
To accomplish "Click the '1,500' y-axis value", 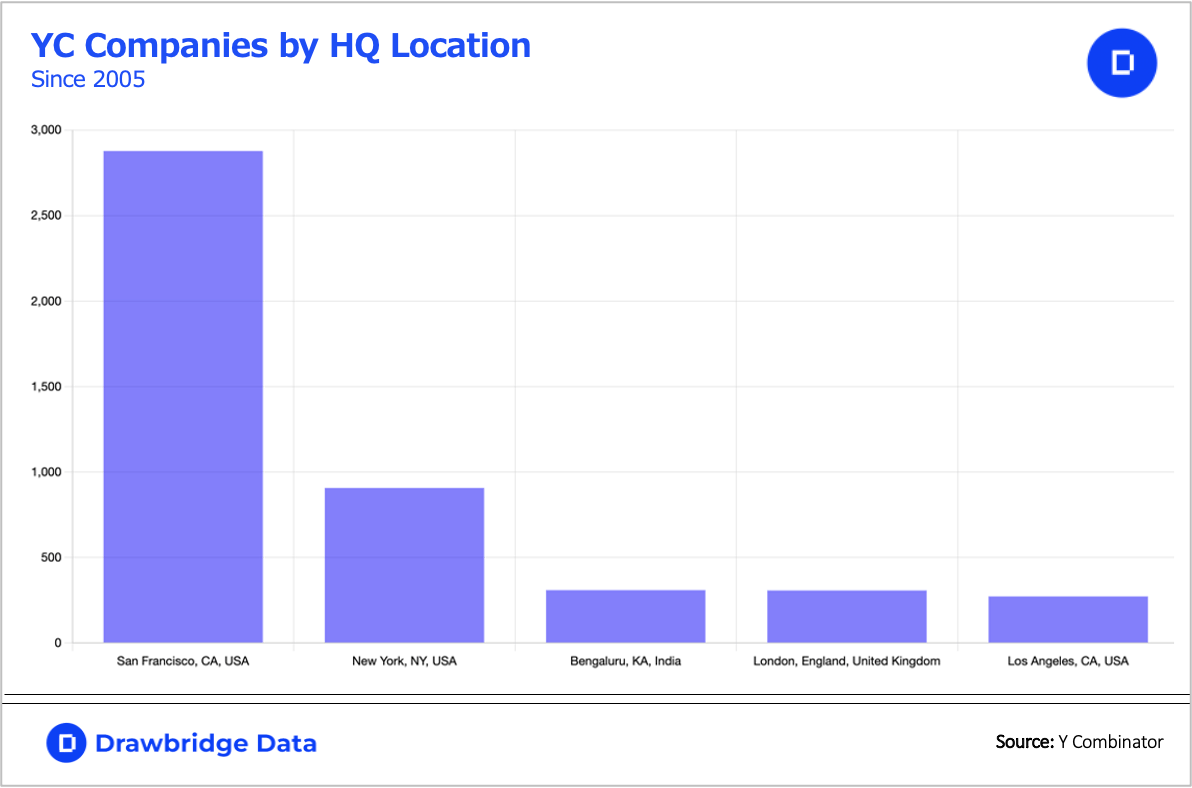I will point(46,387).
